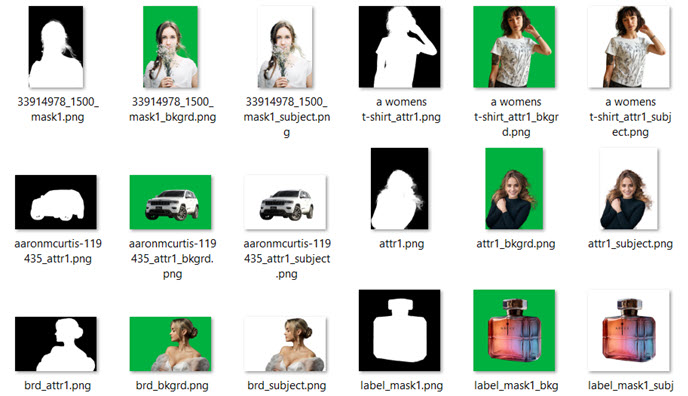Click brd_attr1.png profile mask thumbnail

click(x=56, y=344)
